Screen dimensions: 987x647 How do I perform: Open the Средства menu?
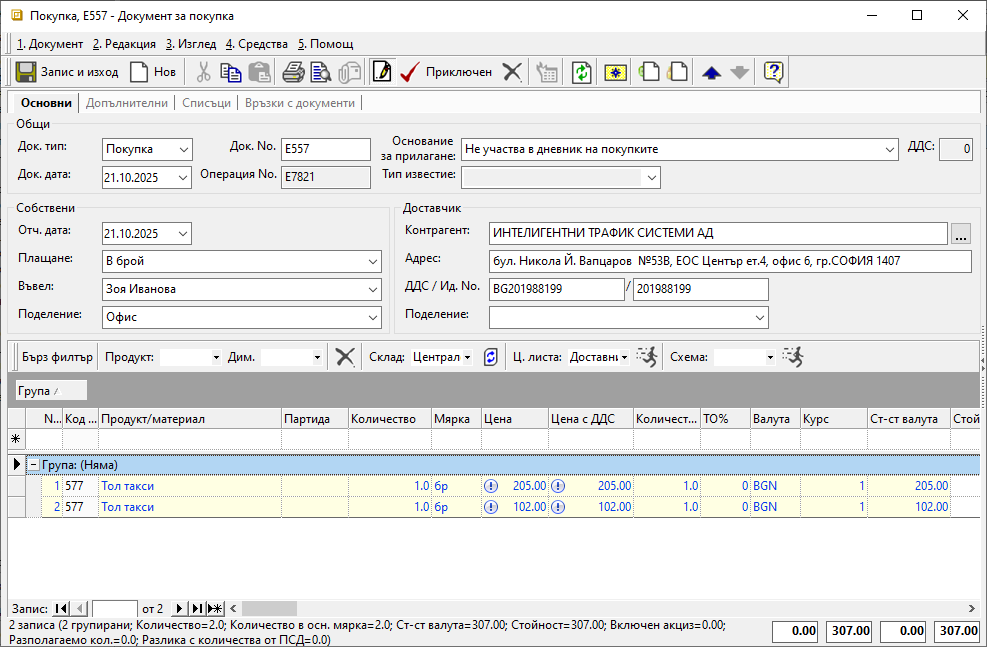click(256, 44)
